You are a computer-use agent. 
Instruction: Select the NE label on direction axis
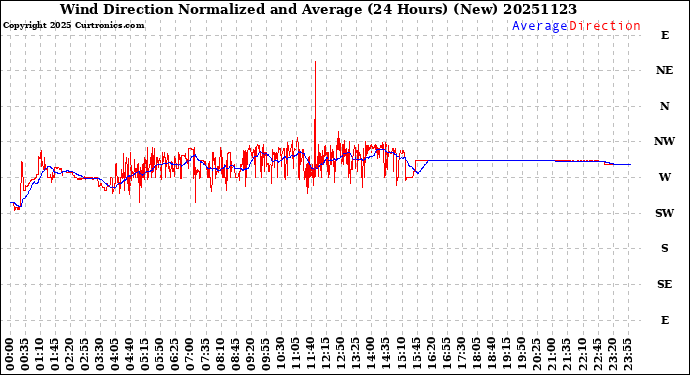(x=664, y=70)
